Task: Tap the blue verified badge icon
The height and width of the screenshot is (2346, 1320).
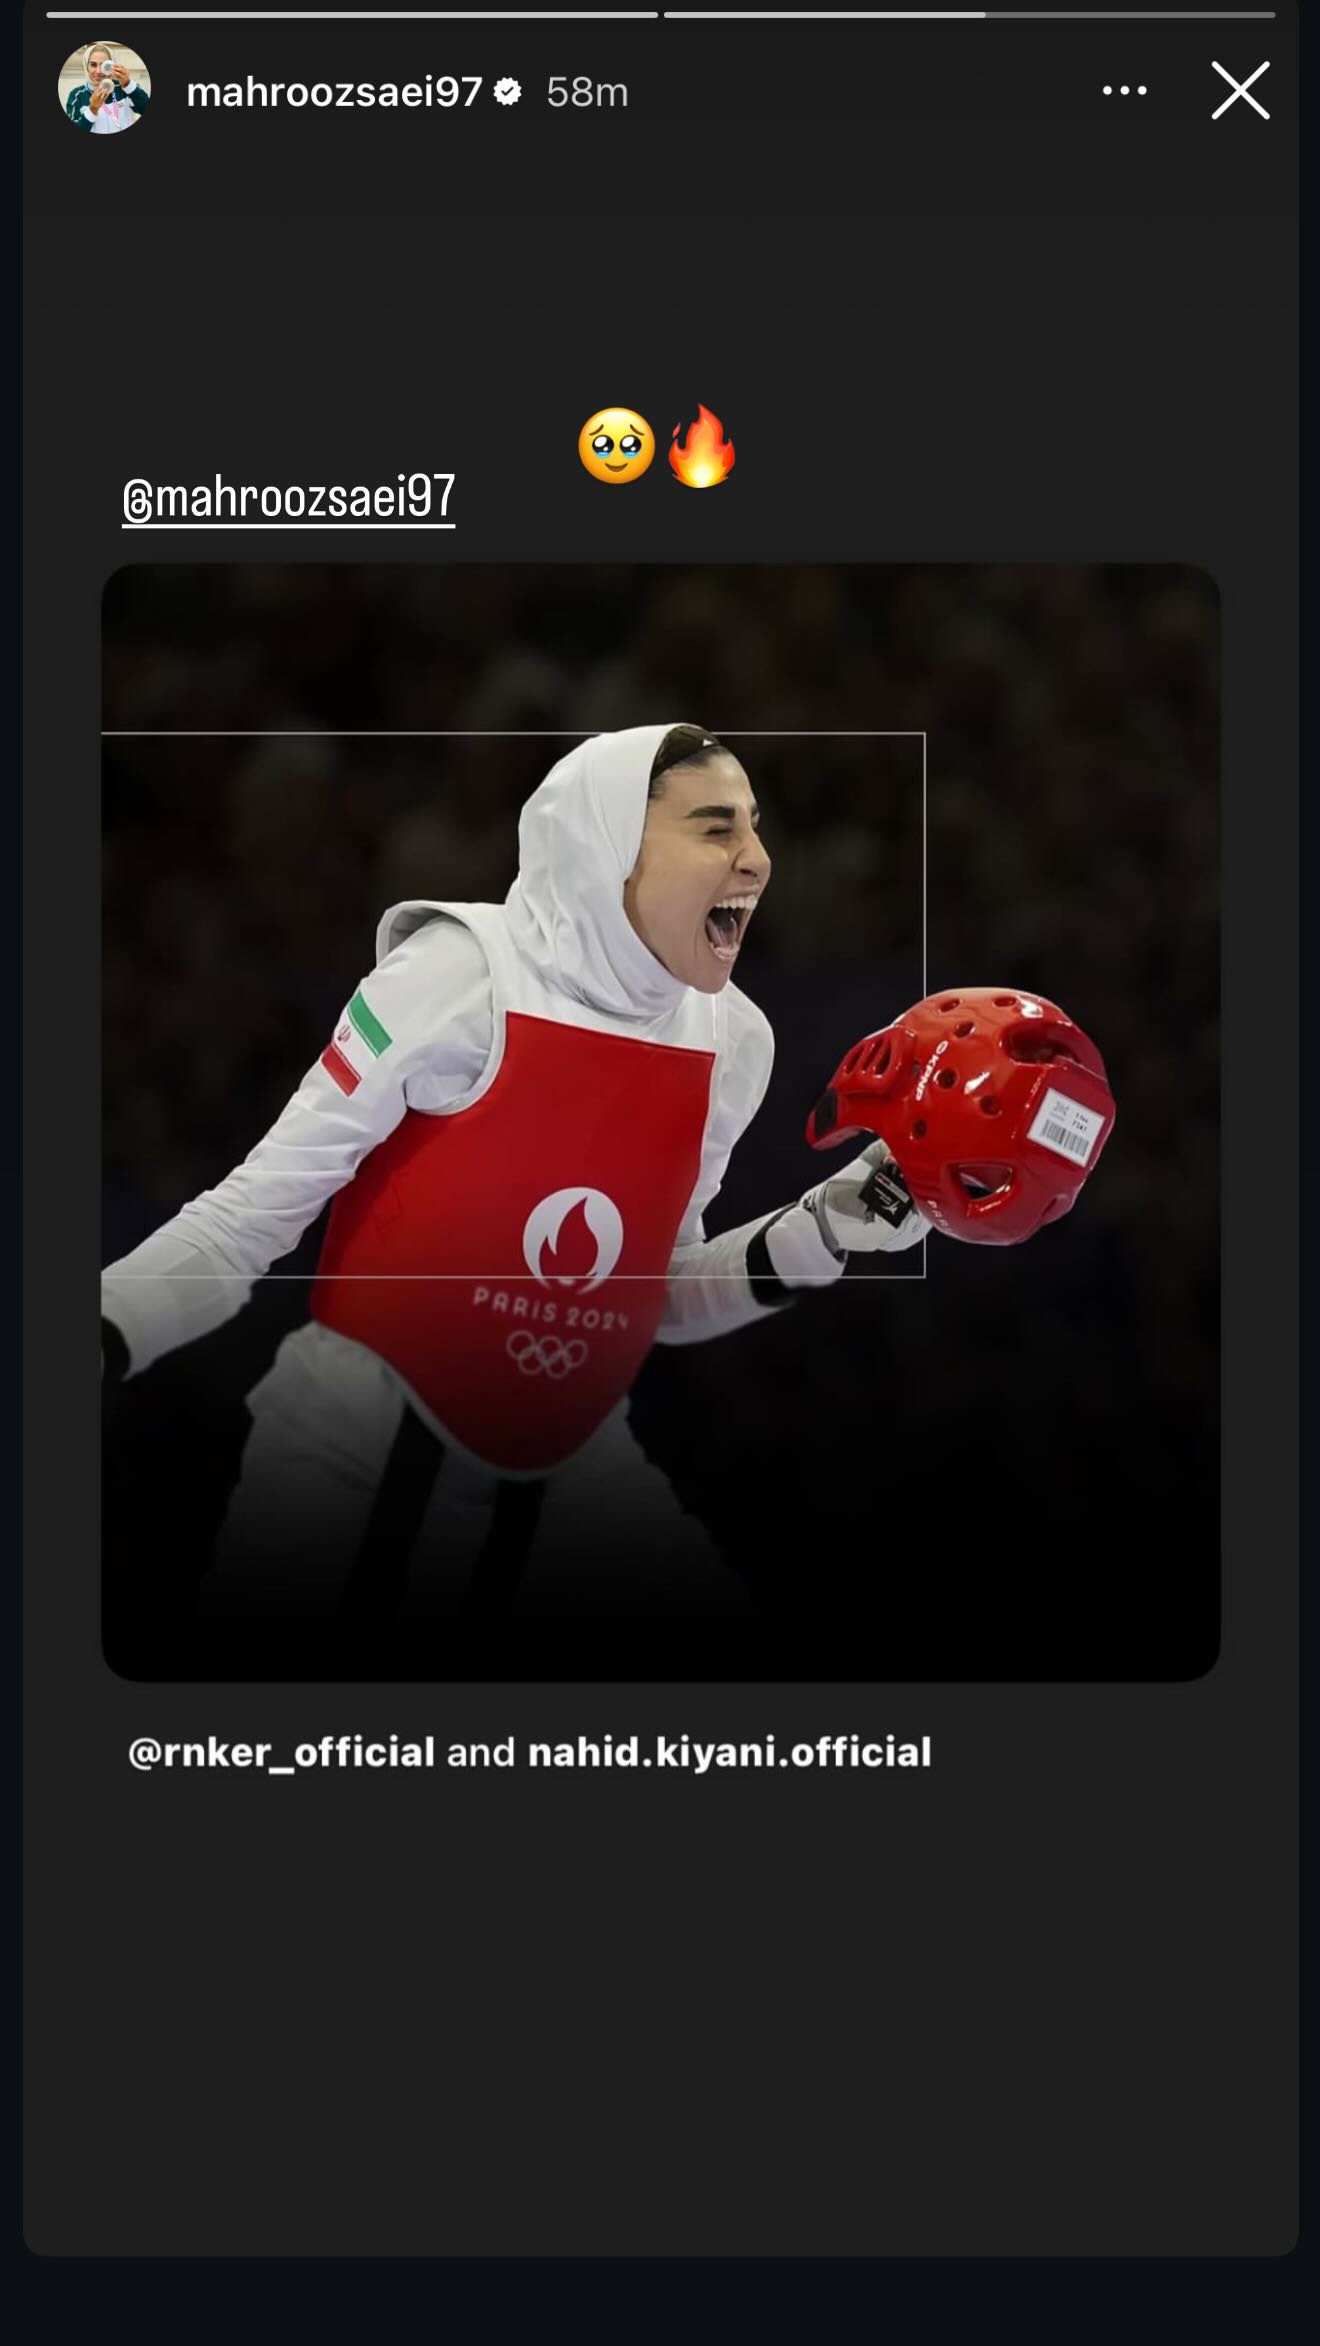Action: (x=508, y=92)
